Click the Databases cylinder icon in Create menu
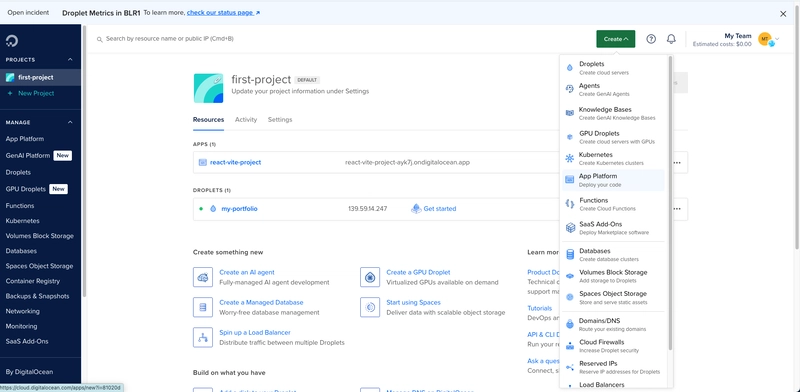The height and width of the screenshot is (392, 800). pos(570,254)
